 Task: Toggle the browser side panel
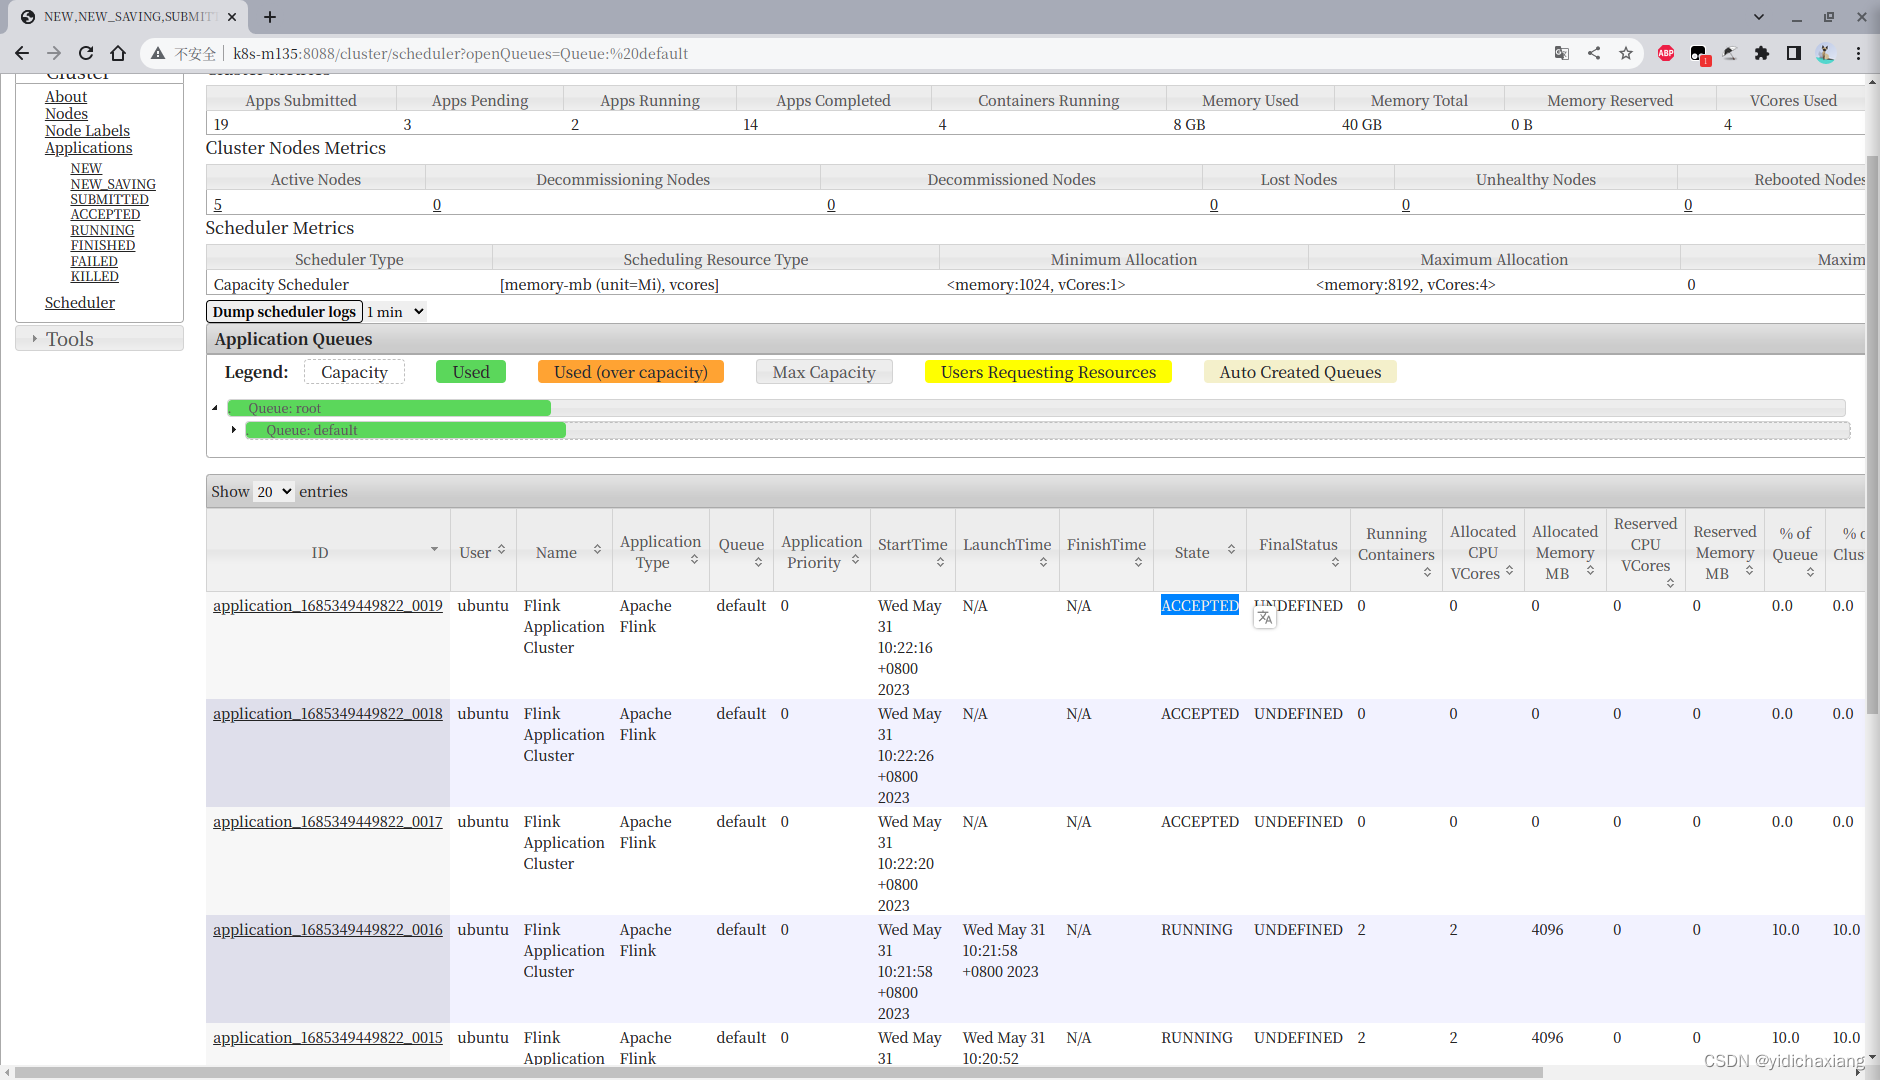click(x=1794, y=53)
